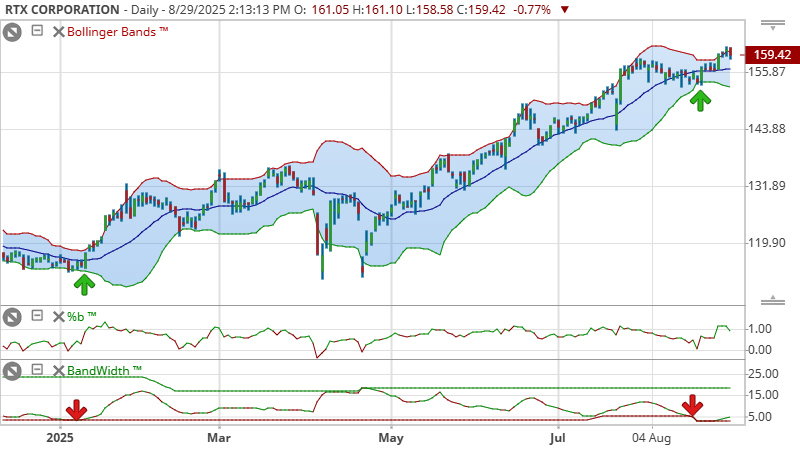Disable the %b indicator
The image size is (800, 450).
(12, 317)
